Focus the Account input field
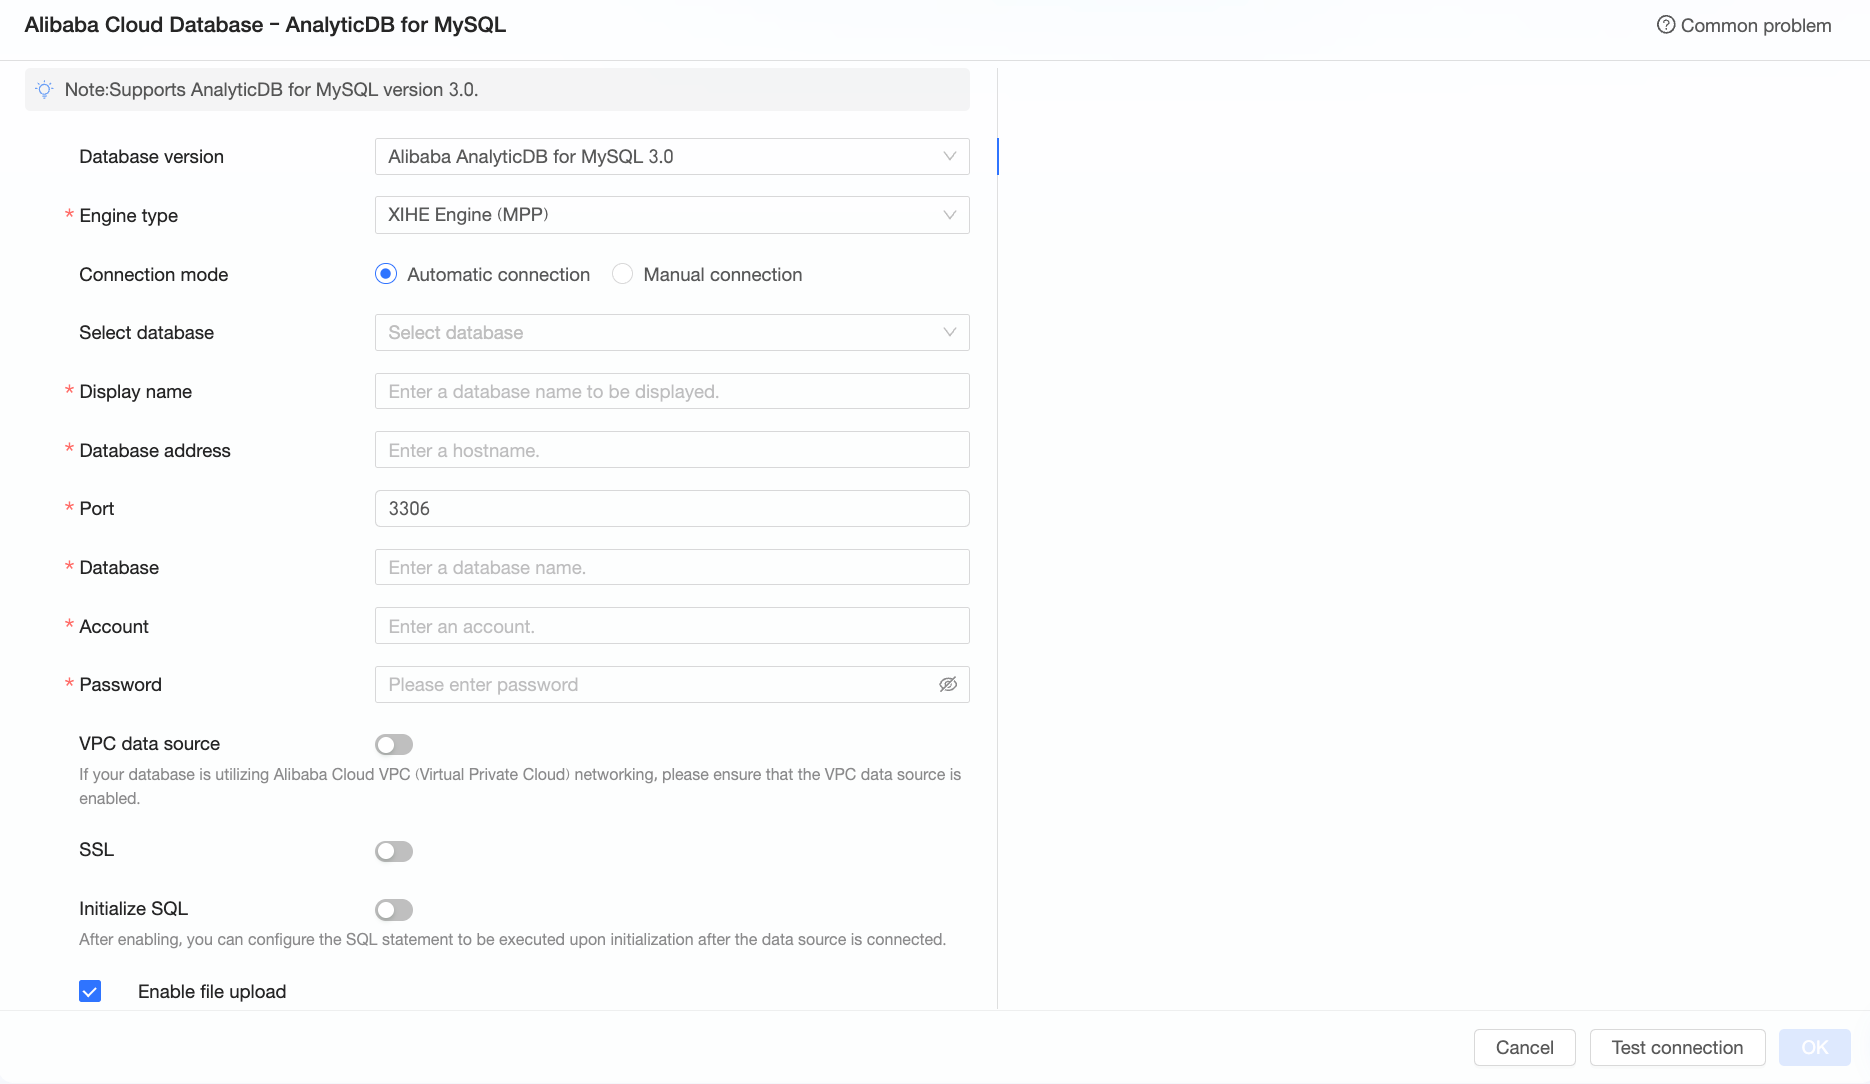 point(672,626)
